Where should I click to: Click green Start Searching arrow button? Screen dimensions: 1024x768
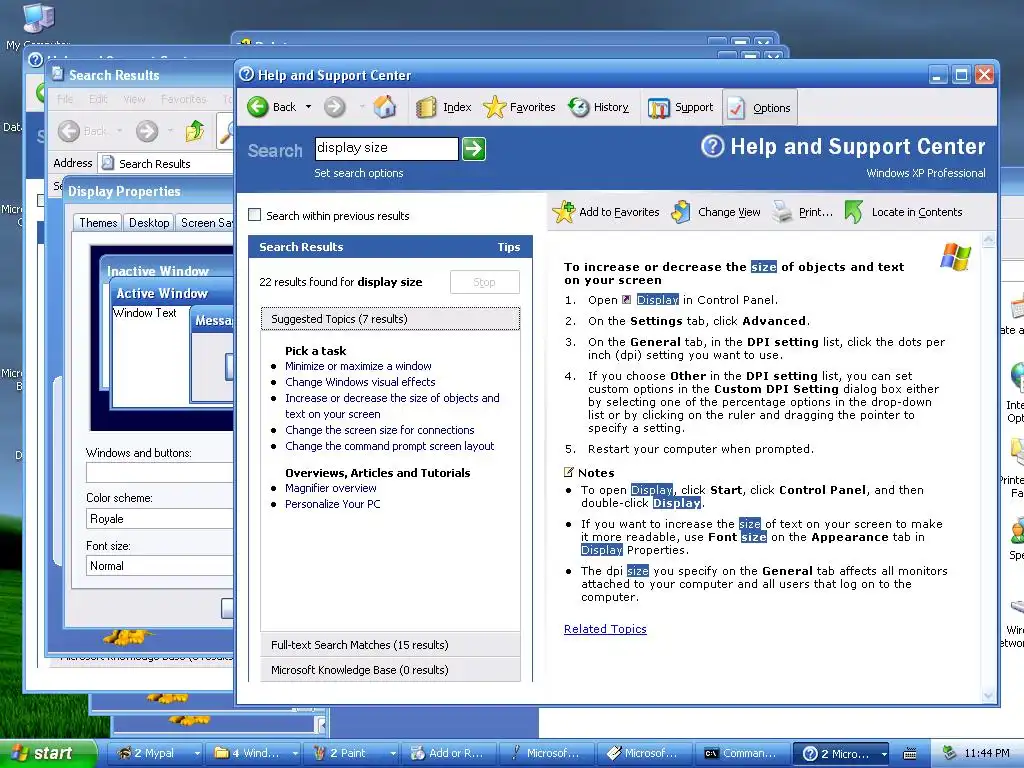coord(474,149)
